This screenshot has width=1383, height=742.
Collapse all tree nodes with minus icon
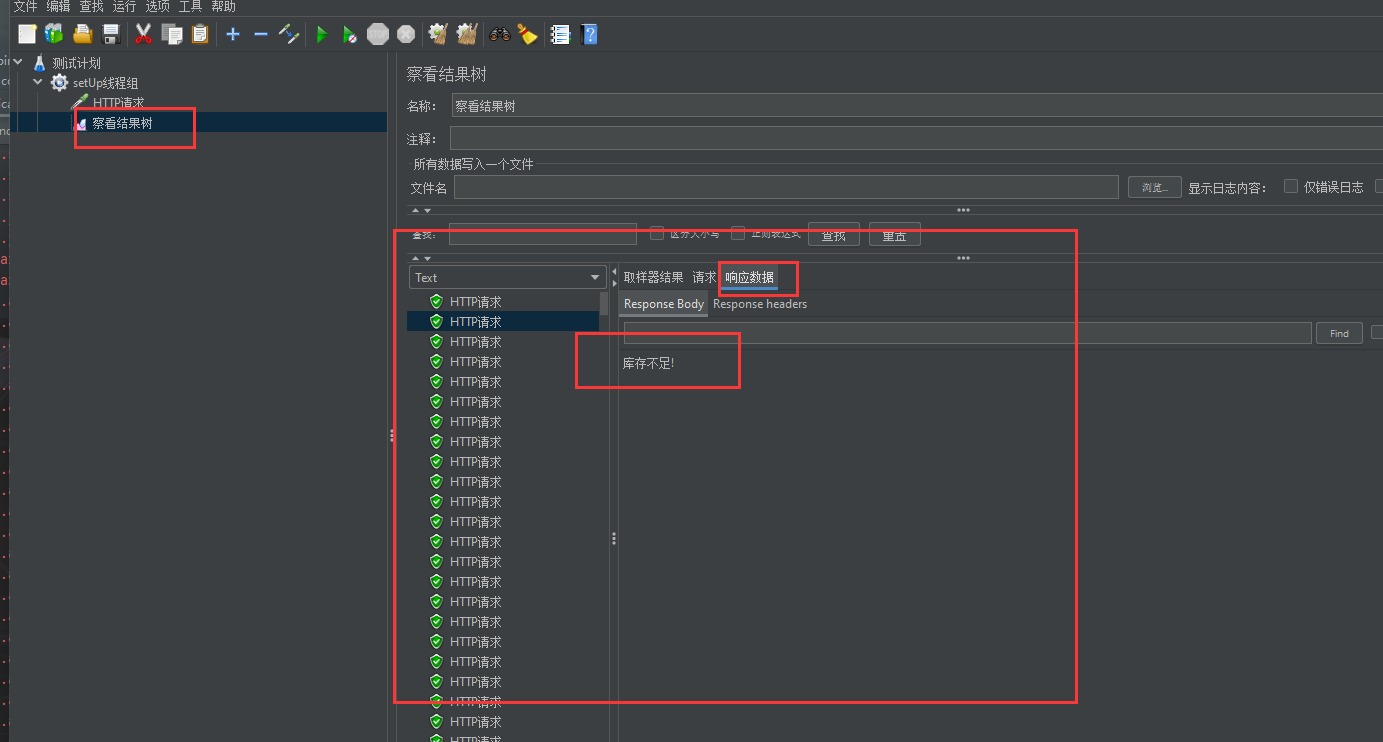tap(261, 35)
